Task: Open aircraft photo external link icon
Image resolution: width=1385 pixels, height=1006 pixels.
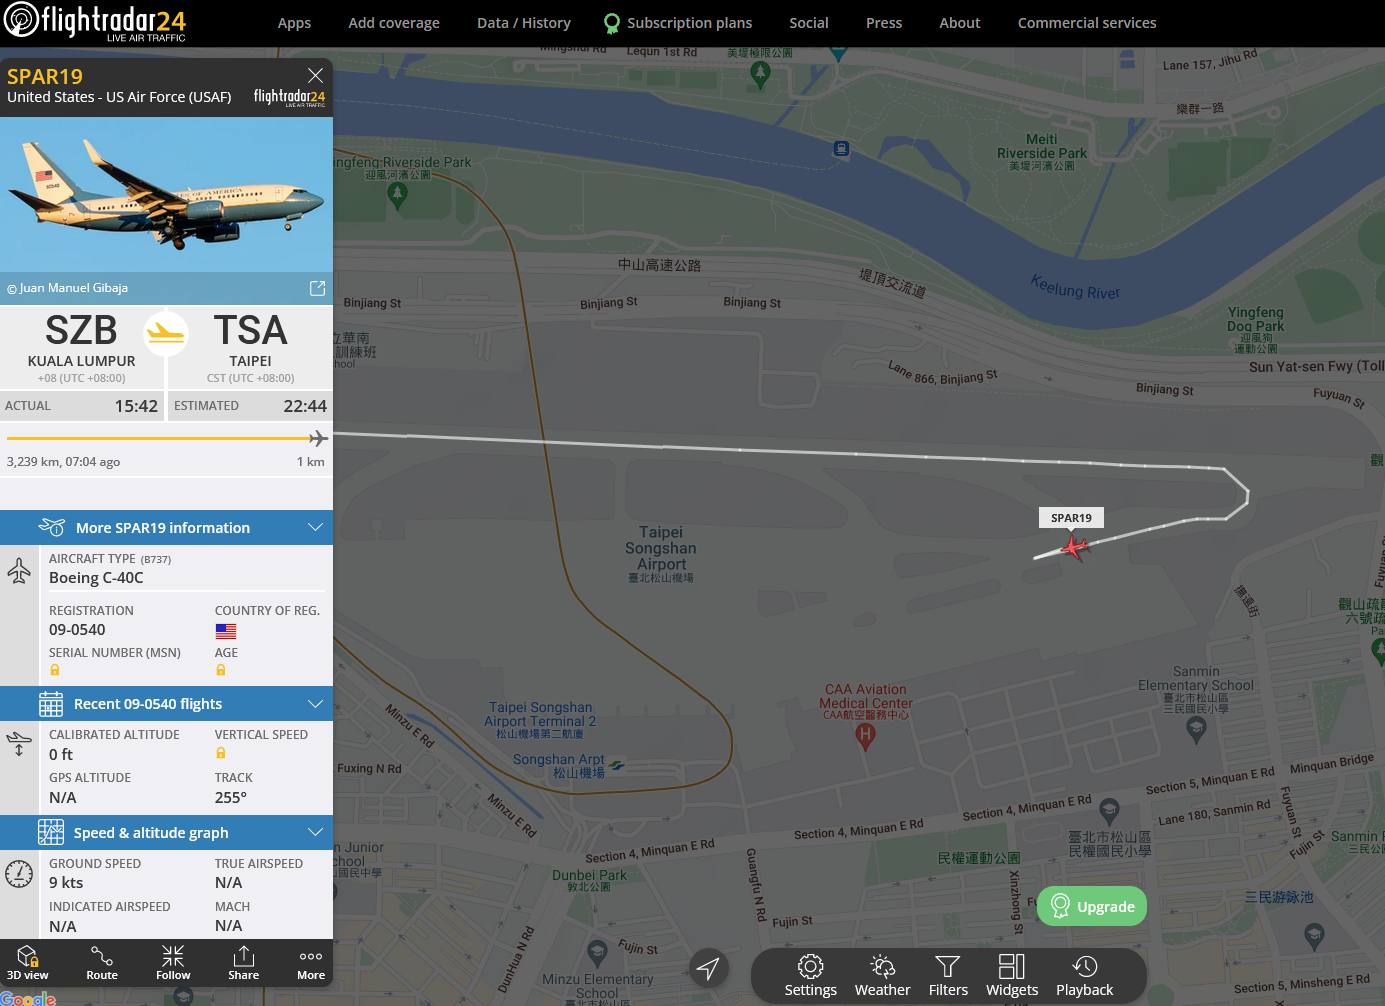Action: (317, 288)
